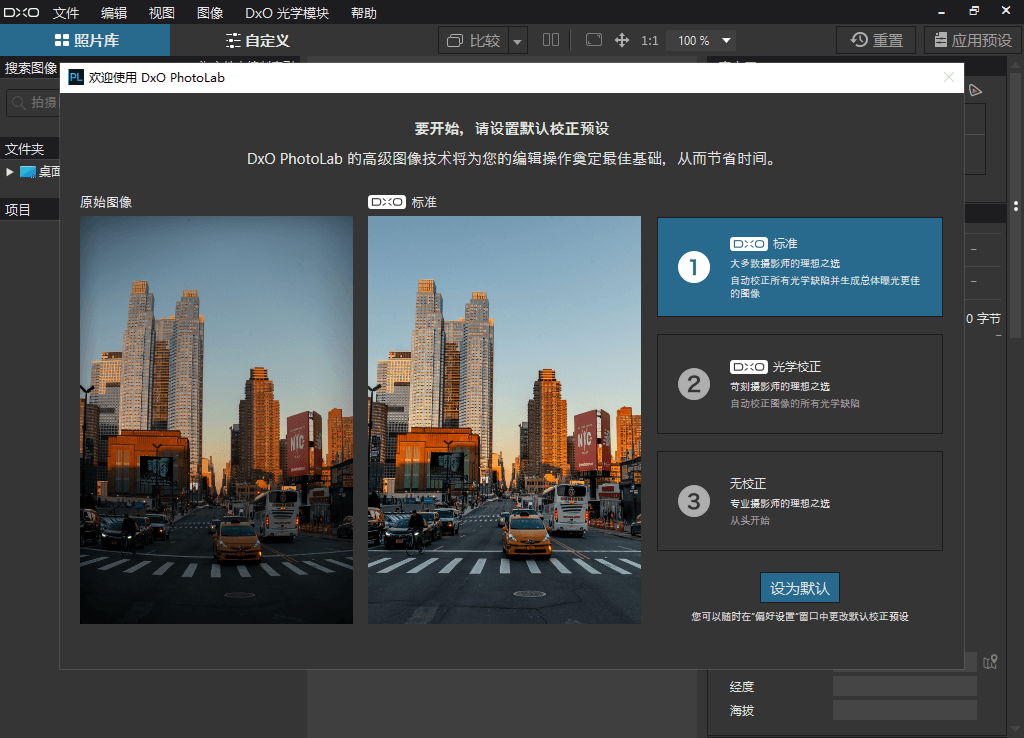1024x738 pixels.
Task: Restore down the main window
Action: 974,11
